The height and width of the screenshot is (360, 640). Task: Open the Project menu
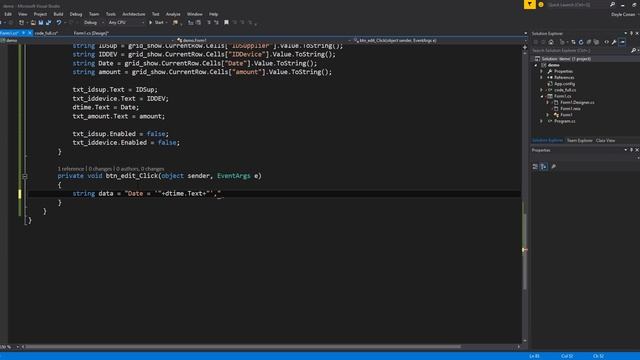coord(40,14)
